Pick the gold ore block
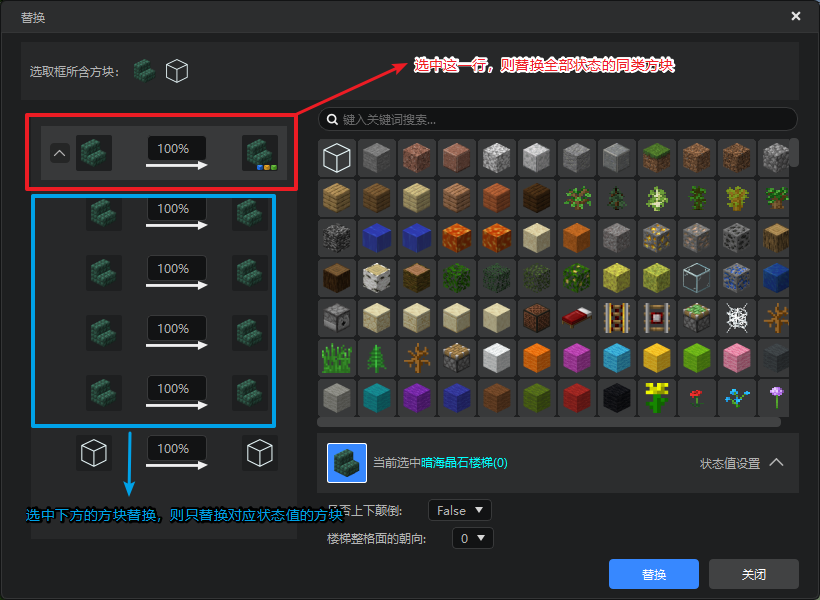The width and height of the screenshot is (820, 600). (x=656, y=238)
